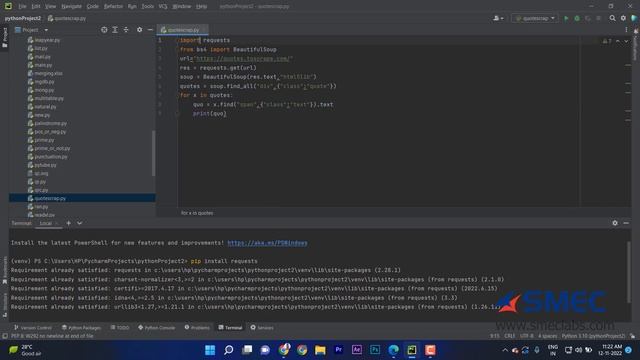Click the Select Opened File target icon
The height and width of the screenshot is (360, 640).
[104, 30]
